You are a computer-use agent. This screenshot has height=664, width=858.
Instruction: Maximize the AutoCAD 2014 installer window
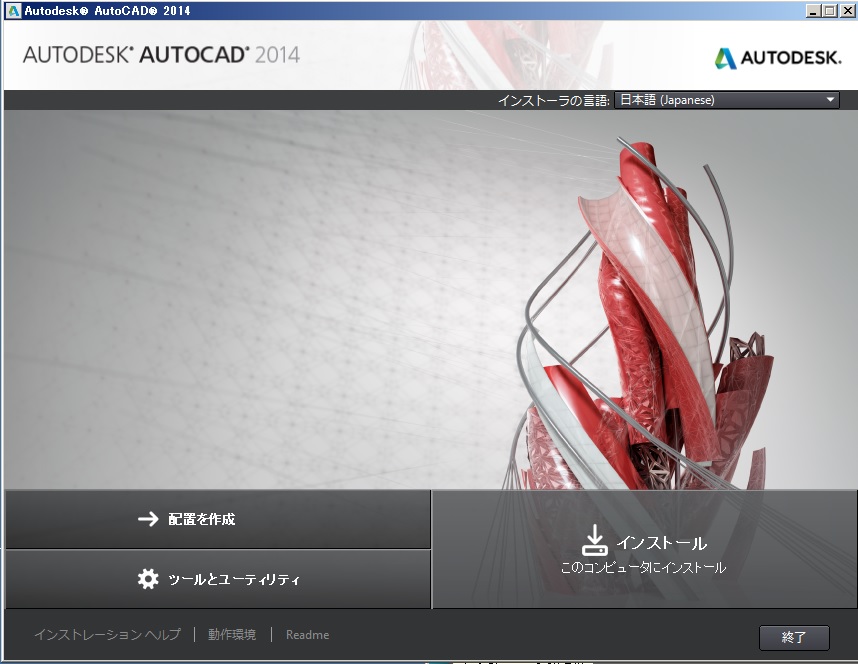[829, 11]
